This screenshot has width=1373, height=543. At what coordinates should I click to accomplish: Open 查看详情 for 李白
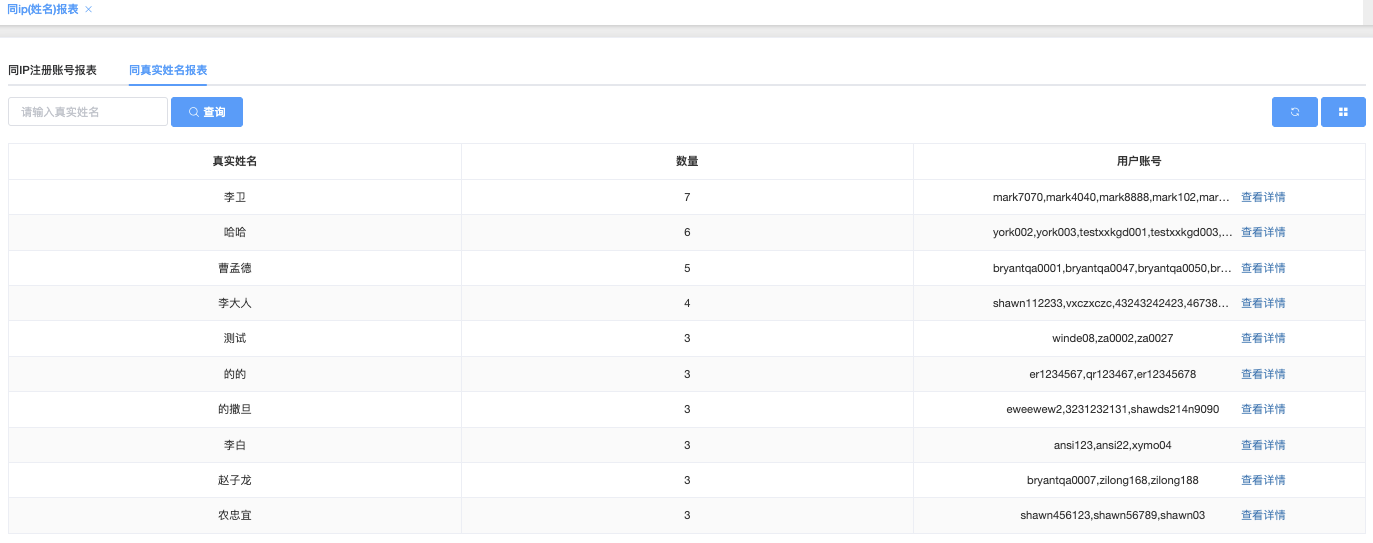click(x=1263, y=445)
